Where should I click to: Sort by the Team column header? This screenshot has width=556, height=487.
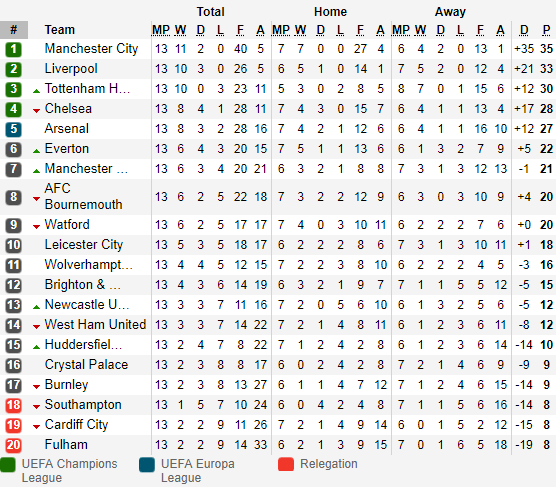60,30
